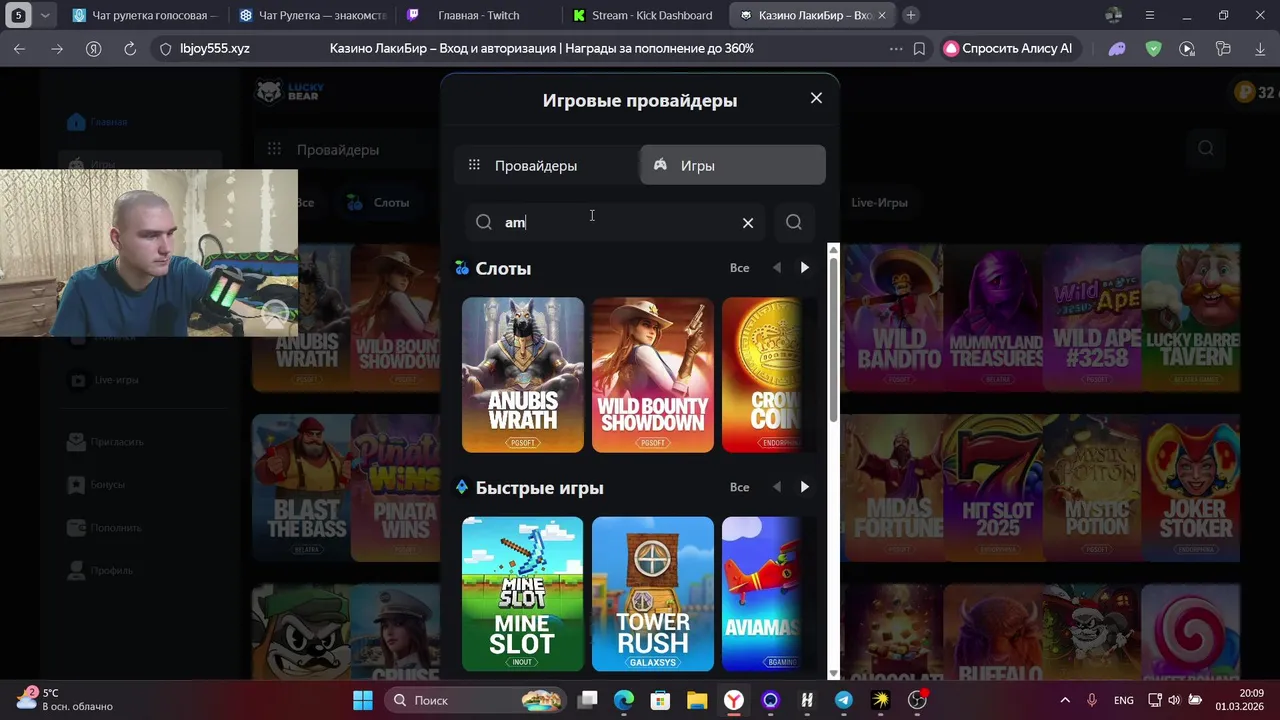Click Спросить Алису AI button

point(1009,48)
